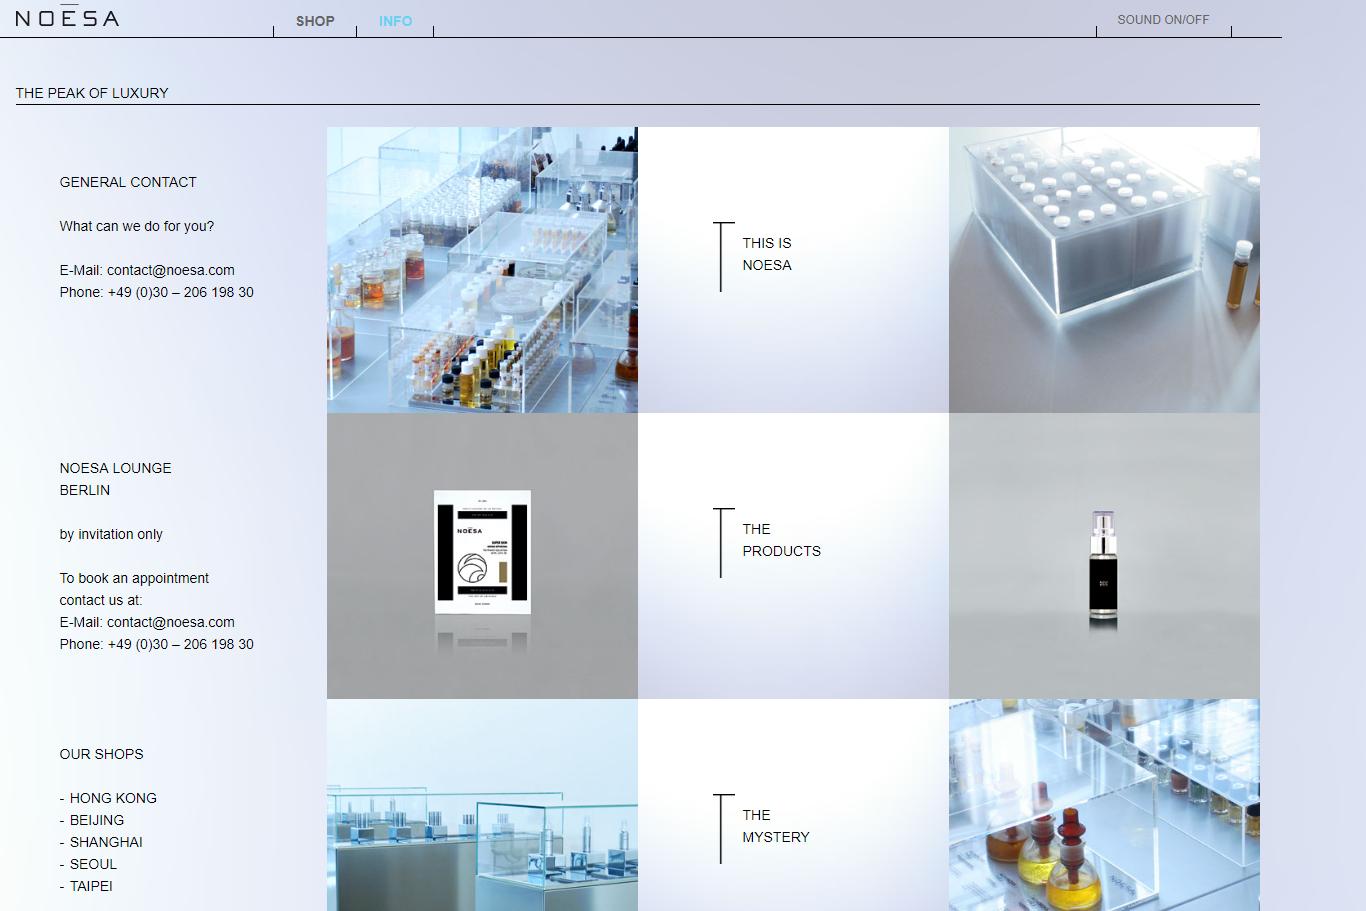This screenshot has width=1366, height=911.
Task: Click the amber dropper bottles image
Action: tap(1104, 805)
